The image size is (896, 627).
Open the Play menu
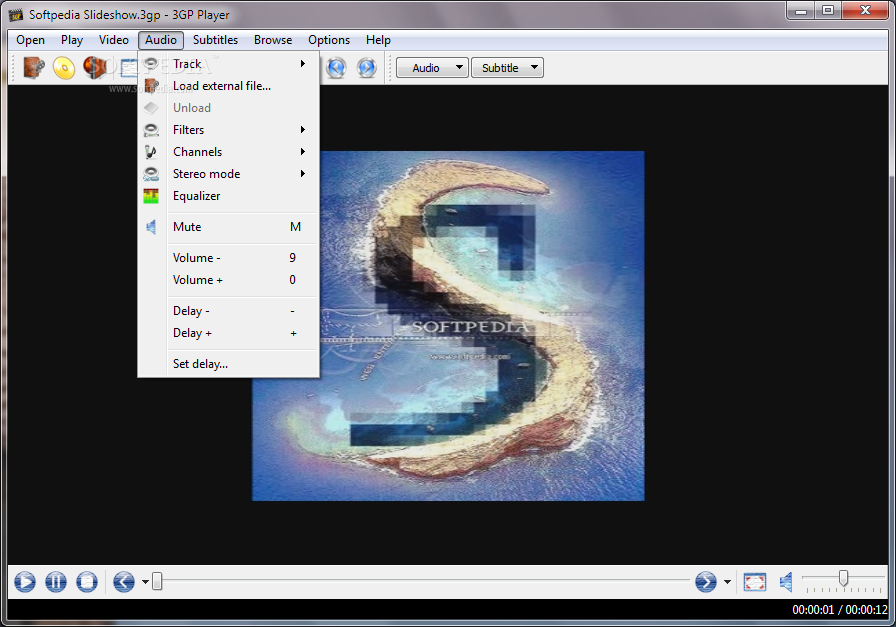[x=72, y=40]
